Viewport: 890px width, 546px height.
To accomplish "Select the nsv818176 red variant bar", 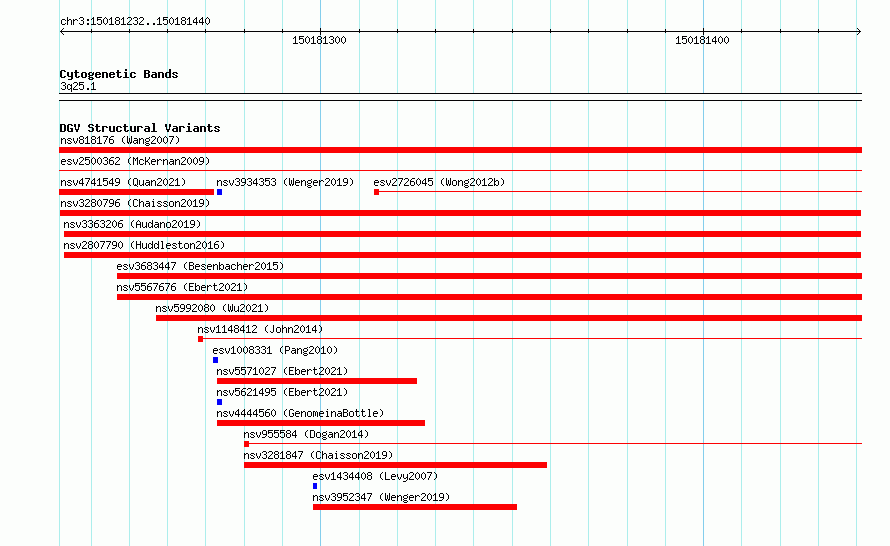I will [x=460, y=150].
